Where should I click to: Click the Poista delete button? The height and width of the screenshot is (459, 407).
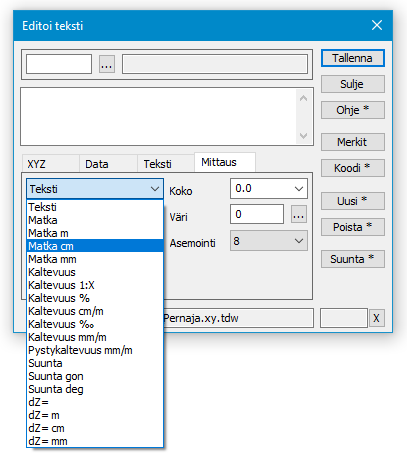[x=353, y=227]
